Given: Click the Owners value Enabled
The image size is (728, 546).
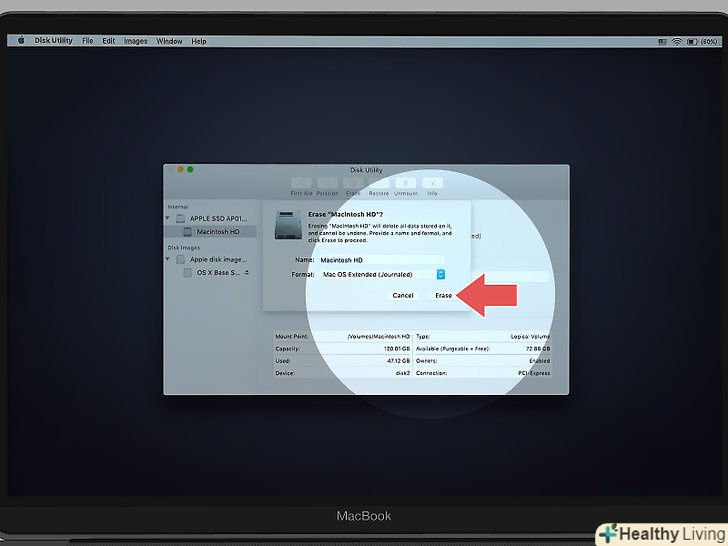Looking at the screenshot, I should pyautogui.click(x=540, y=361).
